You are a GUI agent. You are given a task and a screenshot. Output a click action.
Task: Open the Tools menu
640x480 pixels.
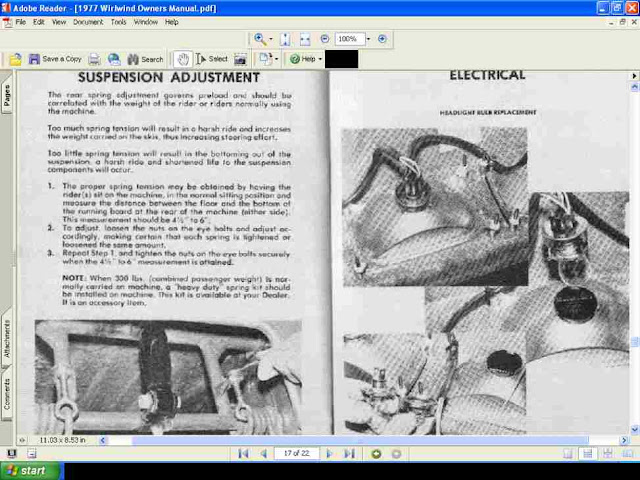tap(119, 22)
